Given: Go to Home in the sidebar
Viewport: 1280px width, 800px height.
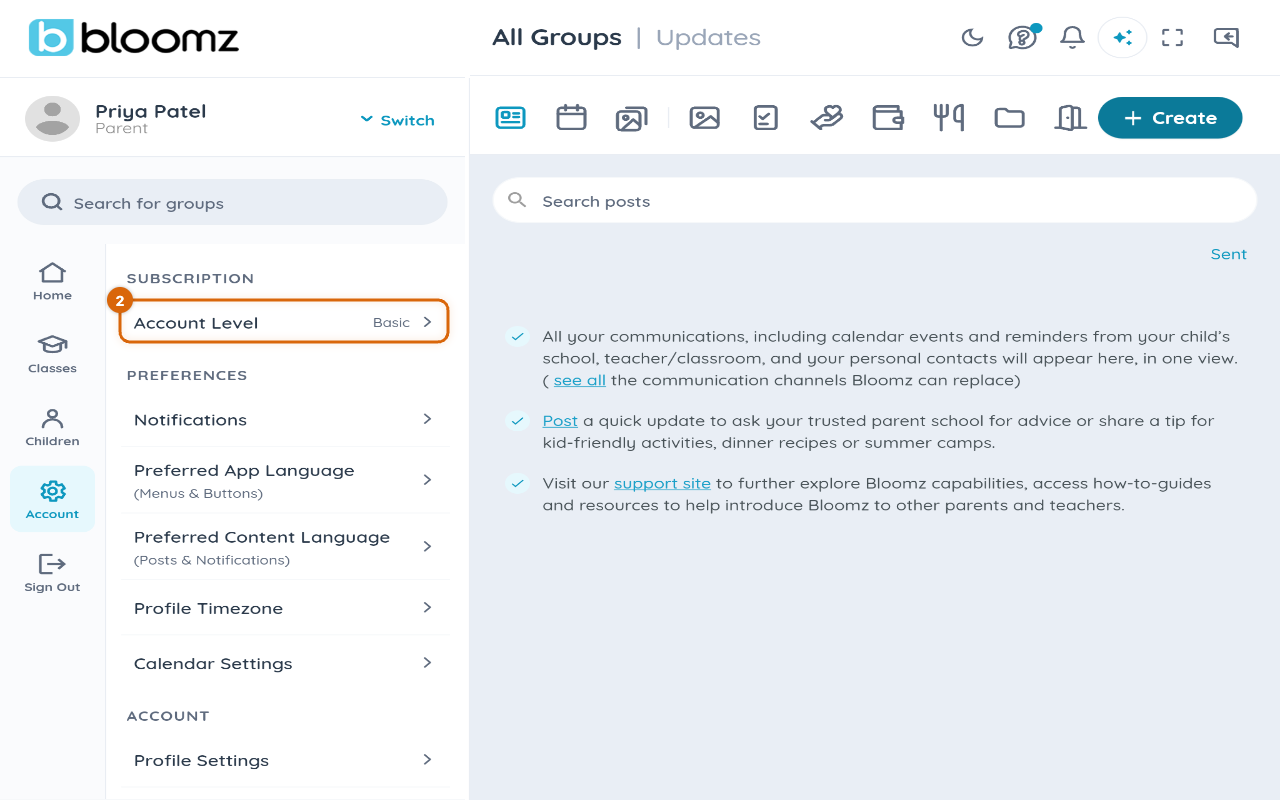Looking at the screenshot, I should pyautogui.click(x=52, y=282).
